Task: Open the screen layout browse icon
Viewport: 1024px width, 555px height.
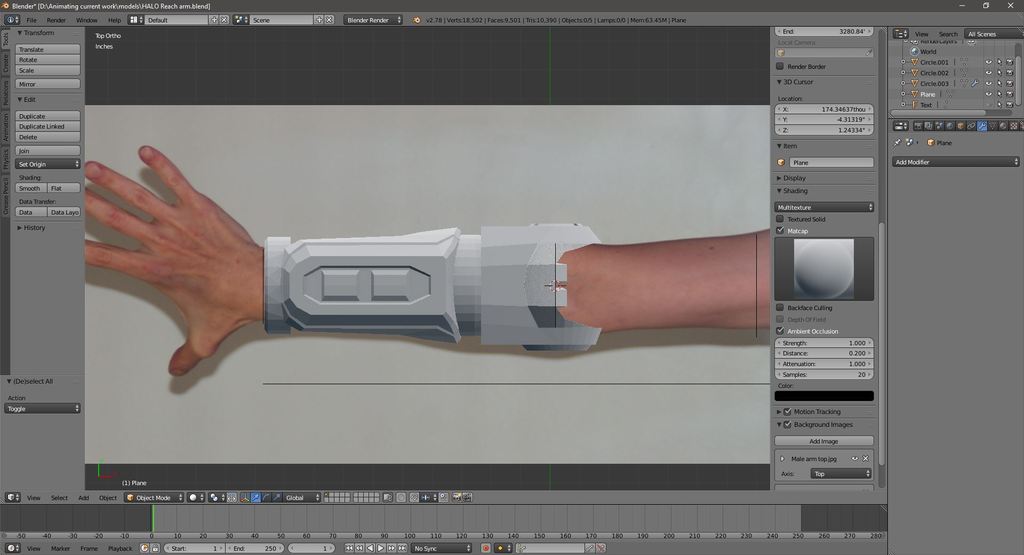Action: tap(136, 20)
